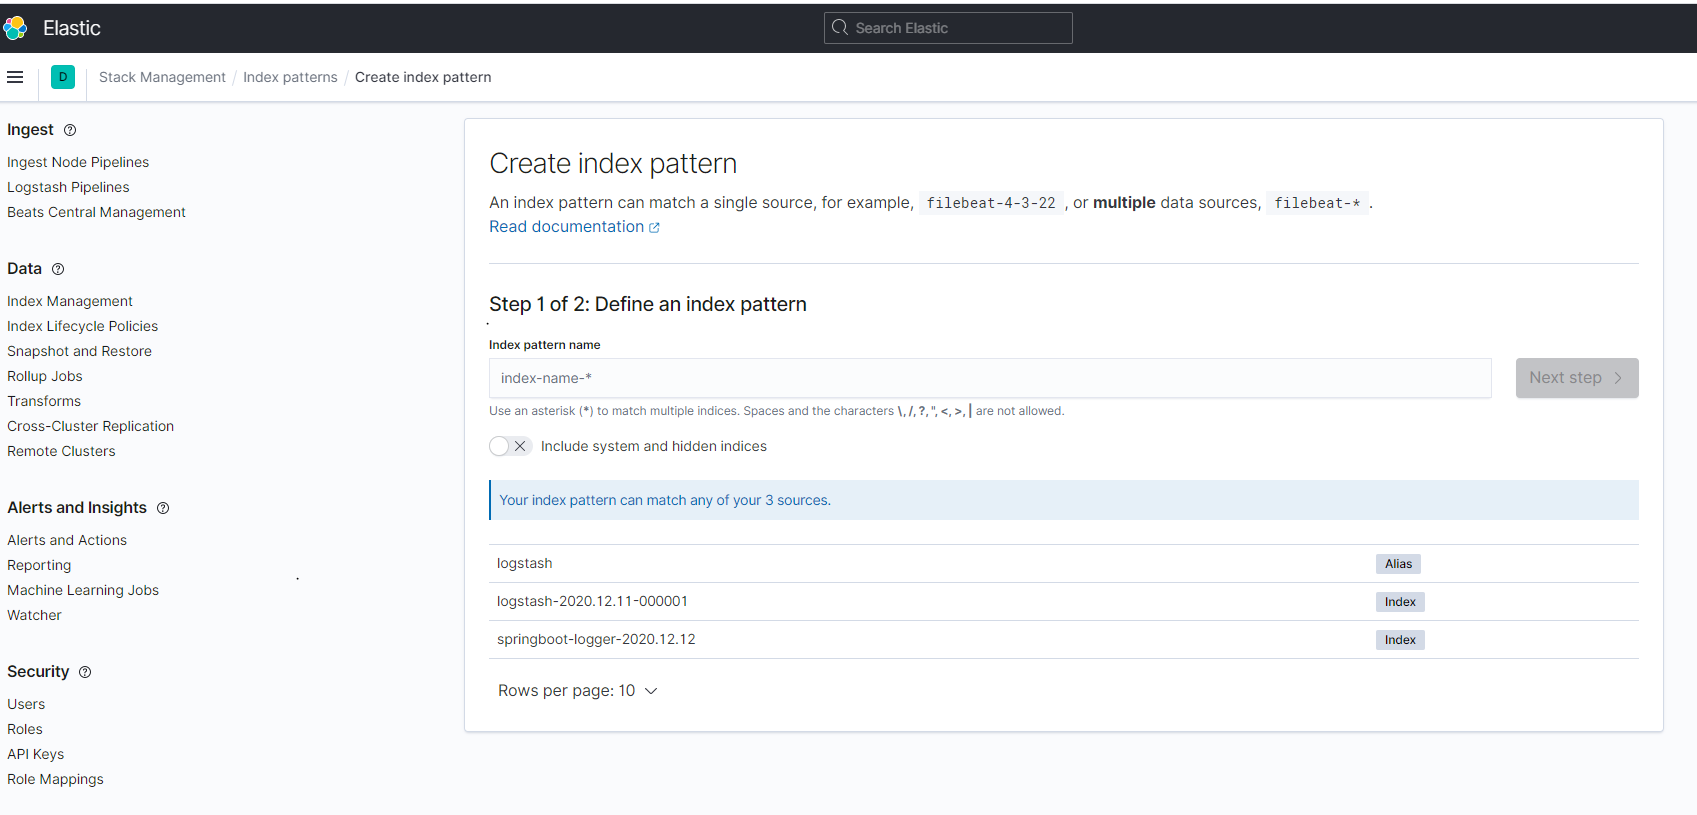Open Watcher page

[34, 615]
